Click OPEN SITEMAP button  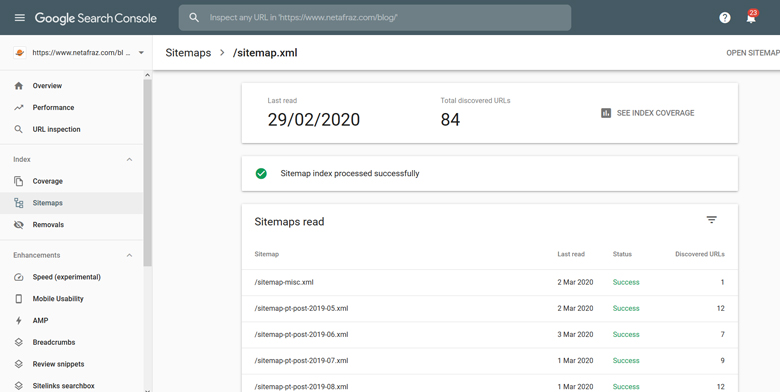753,53
